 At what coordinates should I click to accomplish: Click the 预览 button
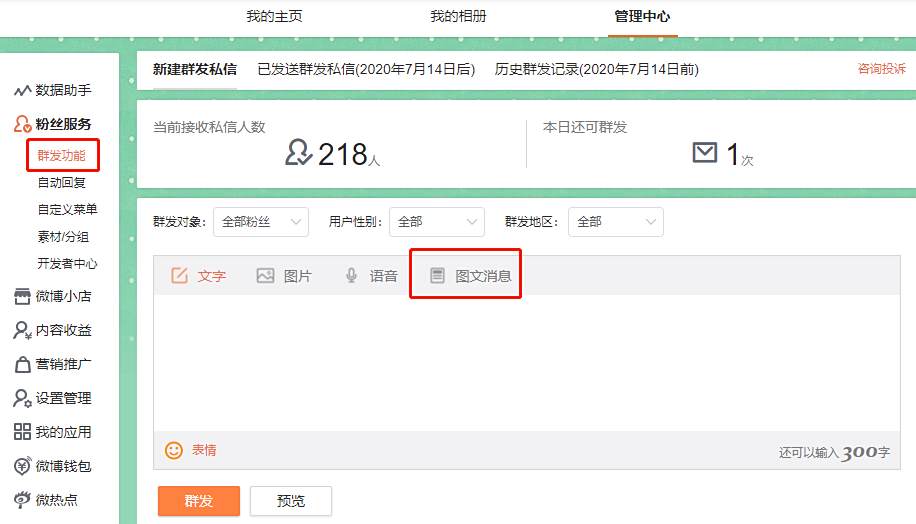[x=291, y=501]
